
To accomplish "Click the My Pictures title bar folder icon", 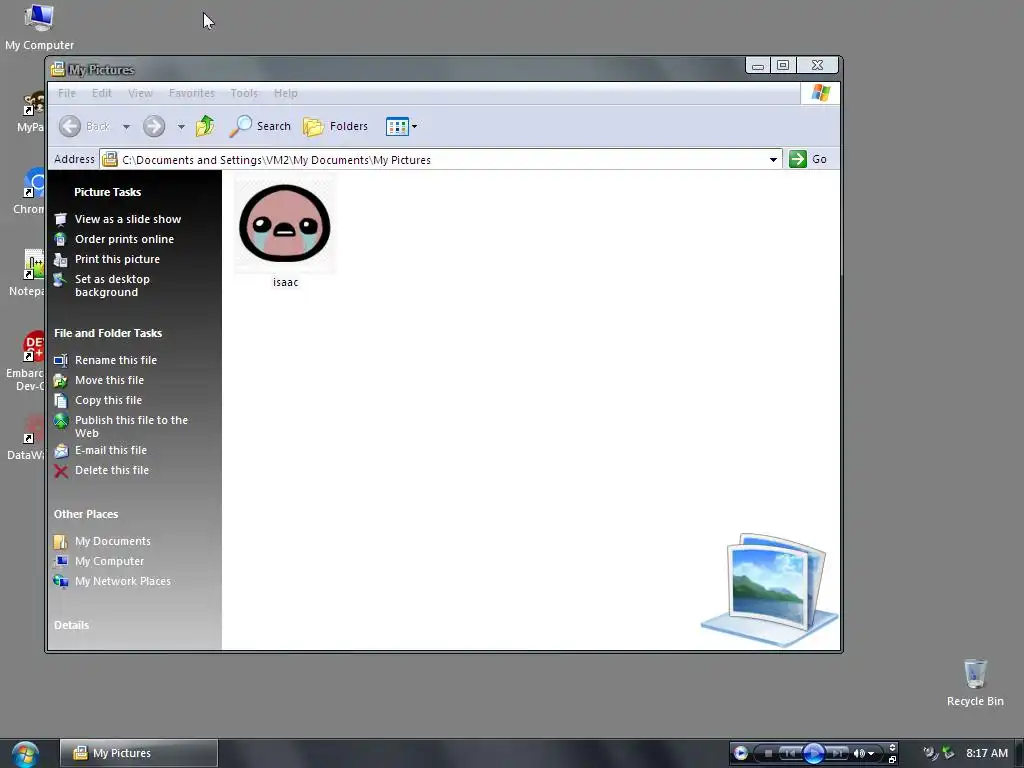I will click(x=57, y=69).
